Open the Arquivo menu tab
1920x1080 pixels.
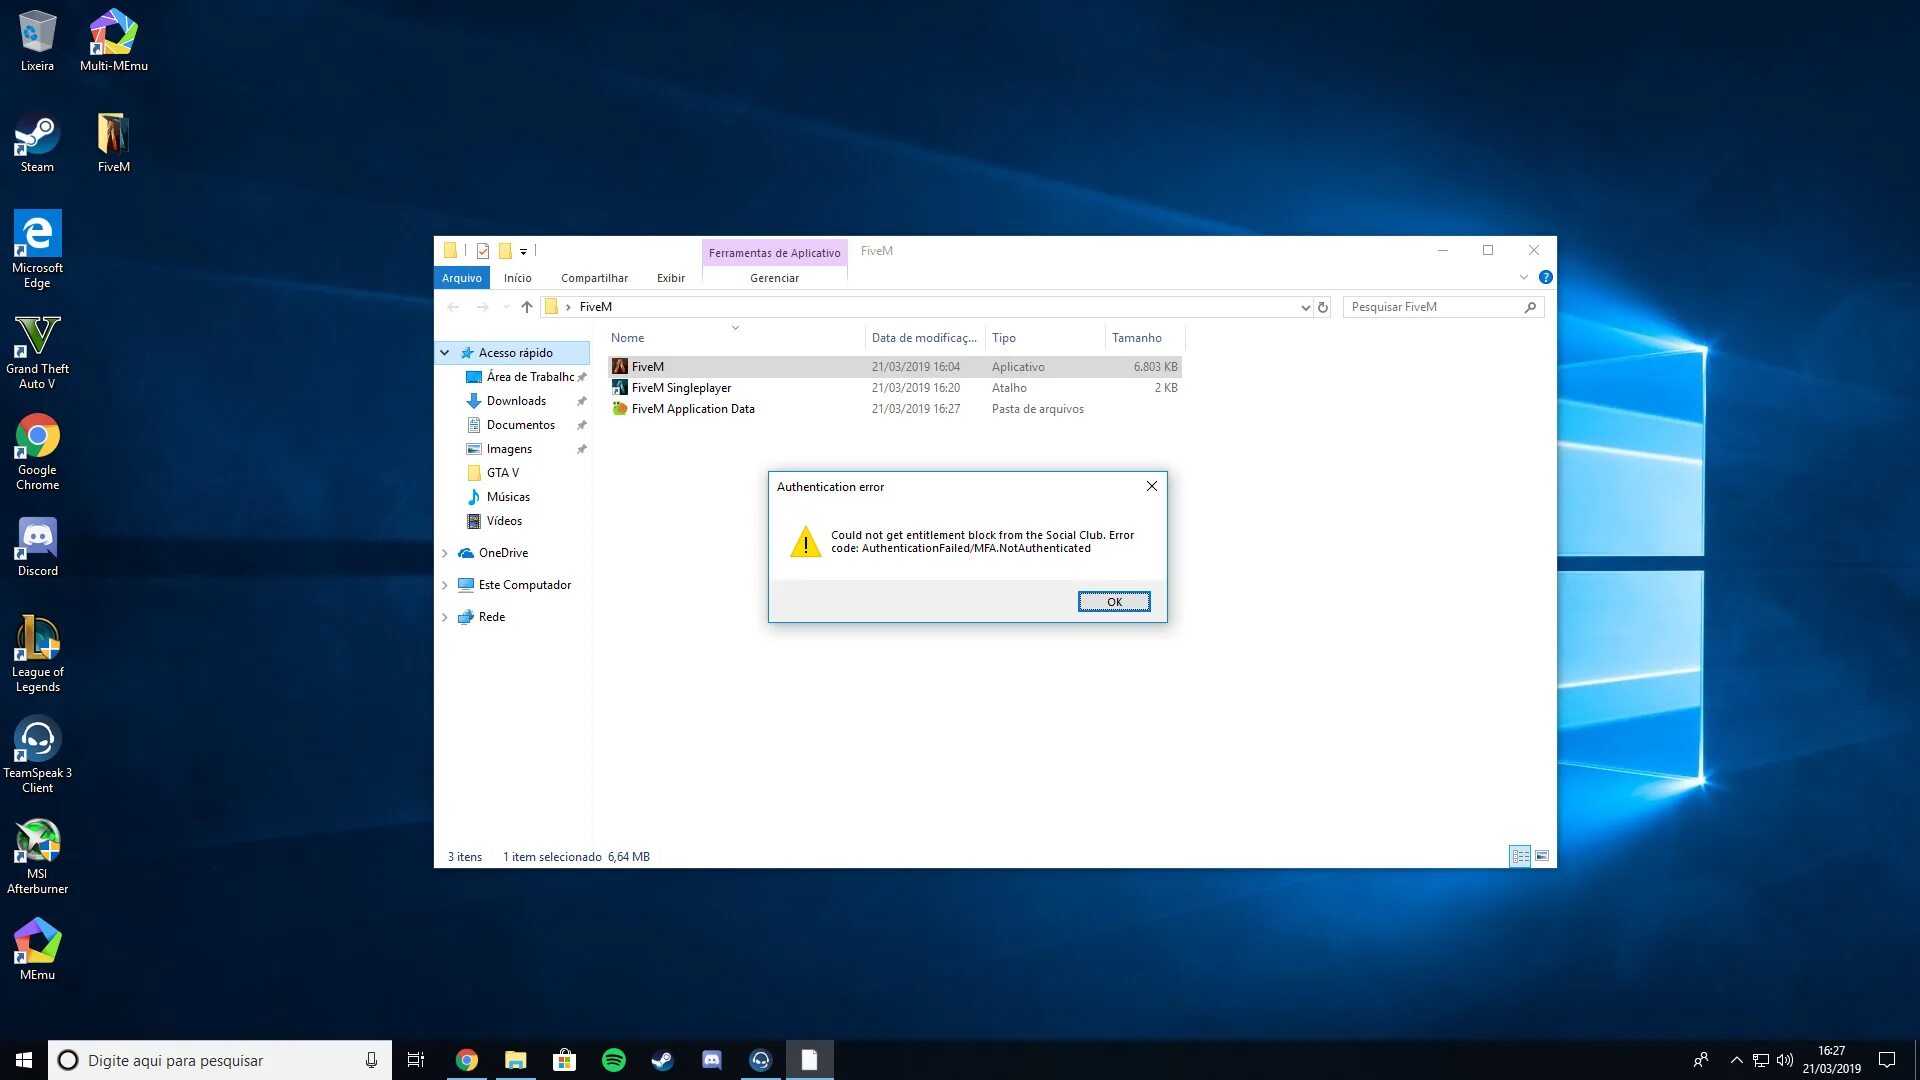coord(462,278)
